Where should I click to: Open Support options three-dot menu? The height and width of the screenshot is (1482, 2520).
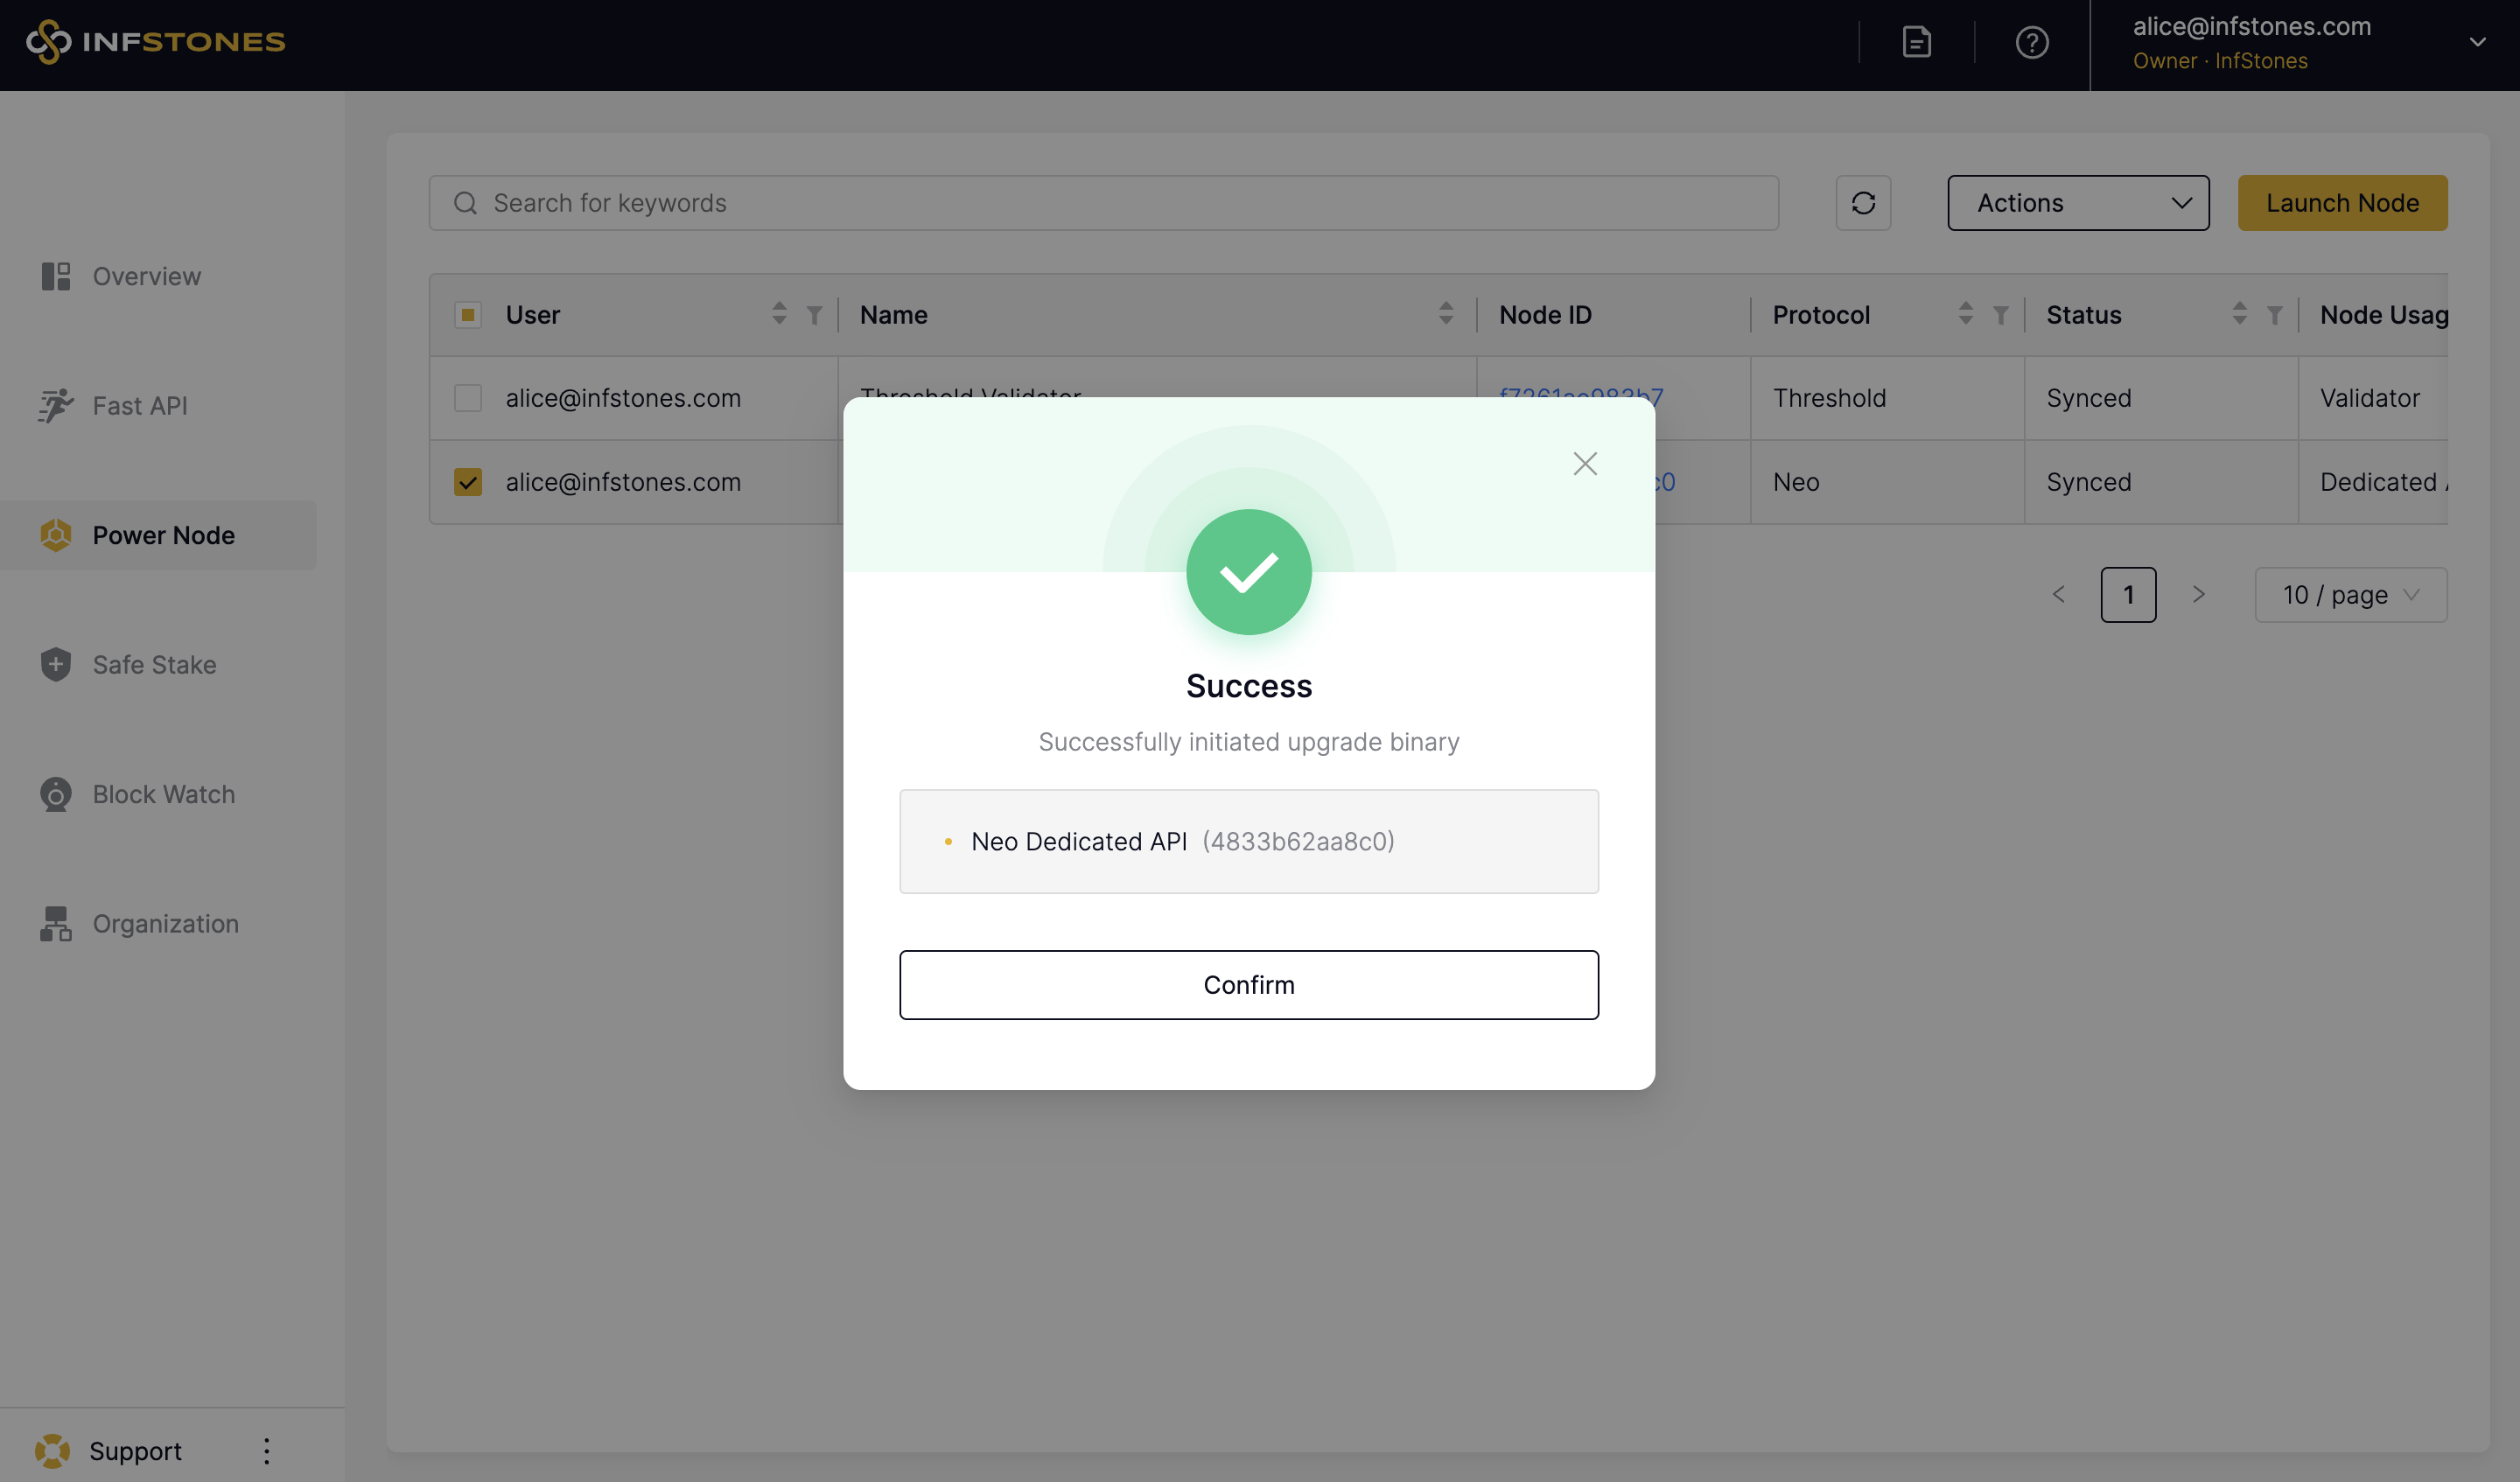[x=266, y=1450]
